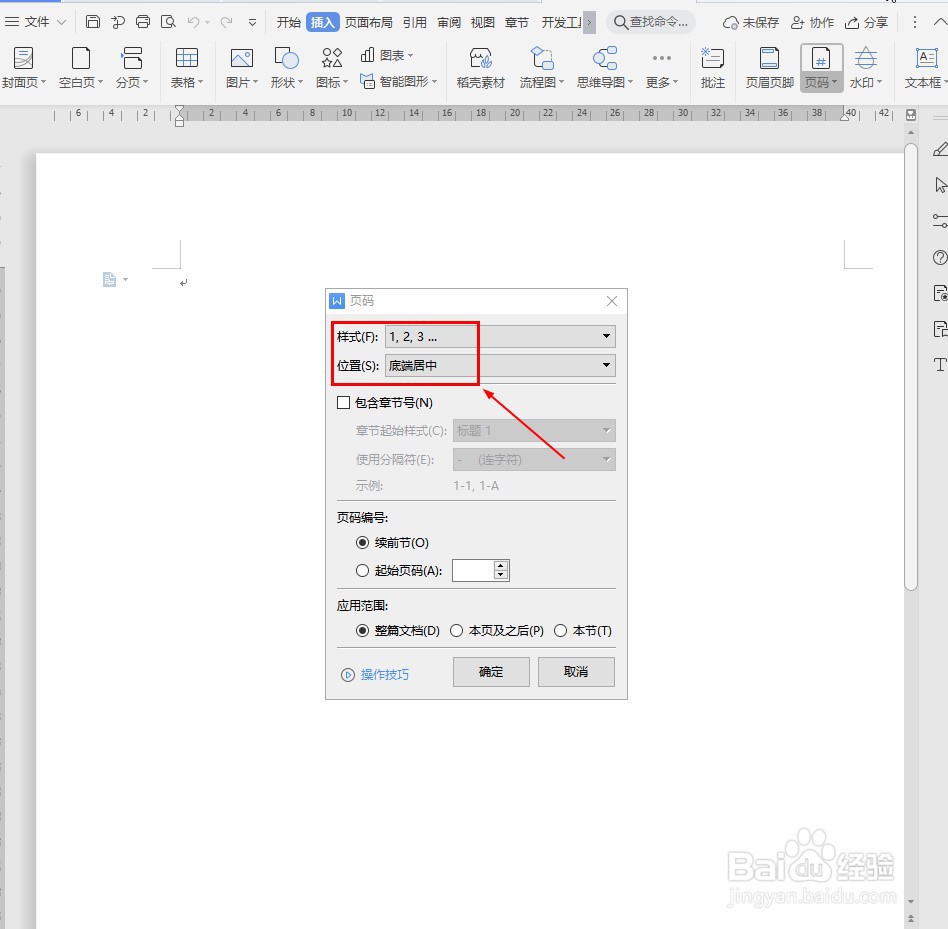Open the position (位置) dropdown
948x929 pixels.
[x=500, y=365]
